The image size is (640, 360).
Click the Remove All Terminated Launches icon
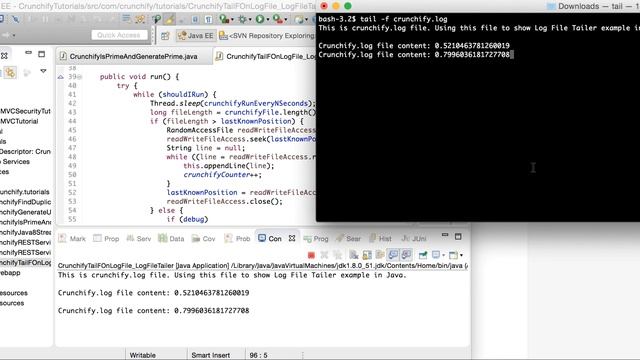[338, 255]
